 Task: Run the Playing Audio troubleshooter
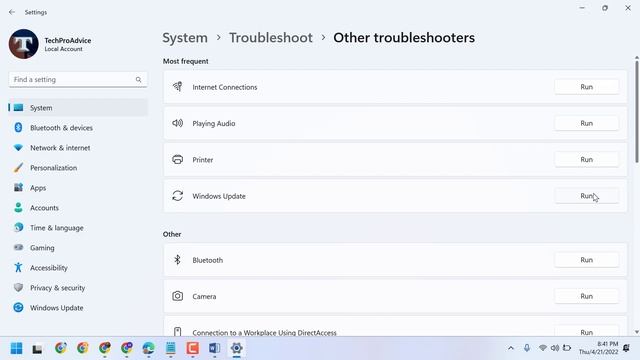587,123
